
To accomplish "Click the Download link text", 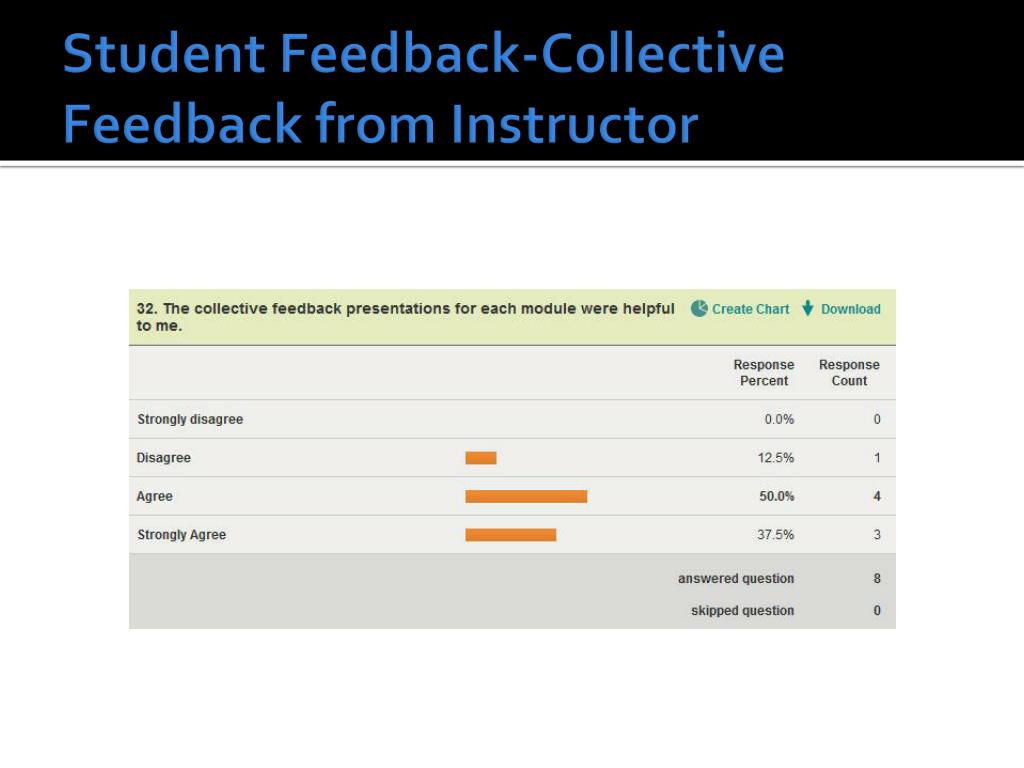I will (850, 309).
